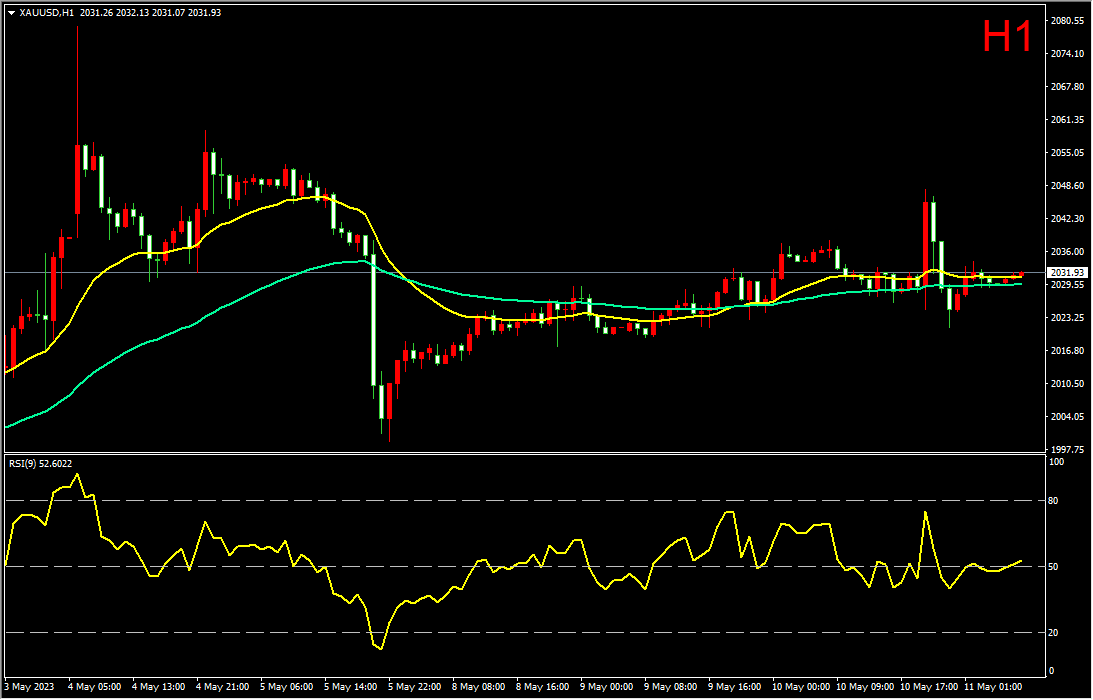Click the 4 May 13:00 time axis label
The height and width of the screenshot is (700, 1093).
158,687
